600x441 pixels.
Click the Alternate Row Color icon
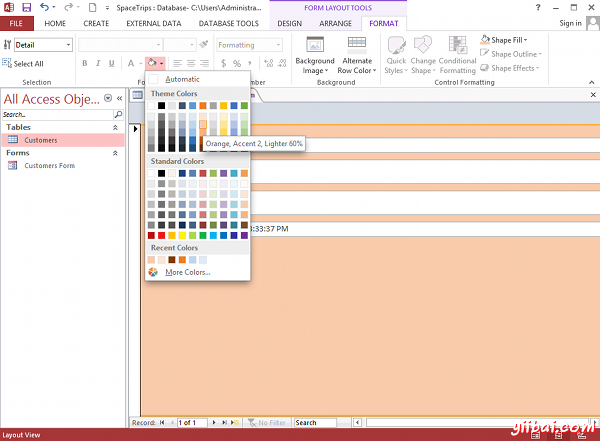(357, 45)
